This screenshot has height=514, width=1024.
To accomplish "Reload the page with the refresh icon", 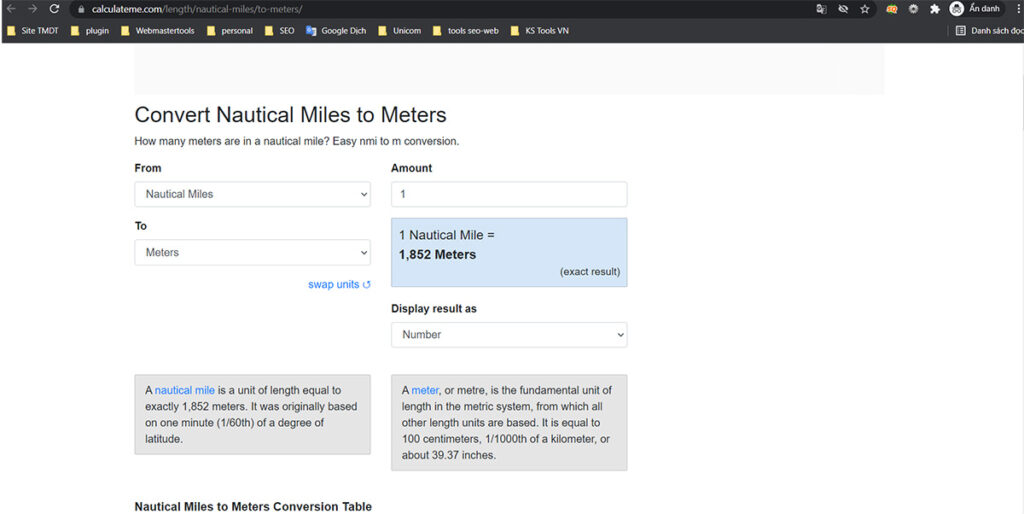I will pos(54,9).
